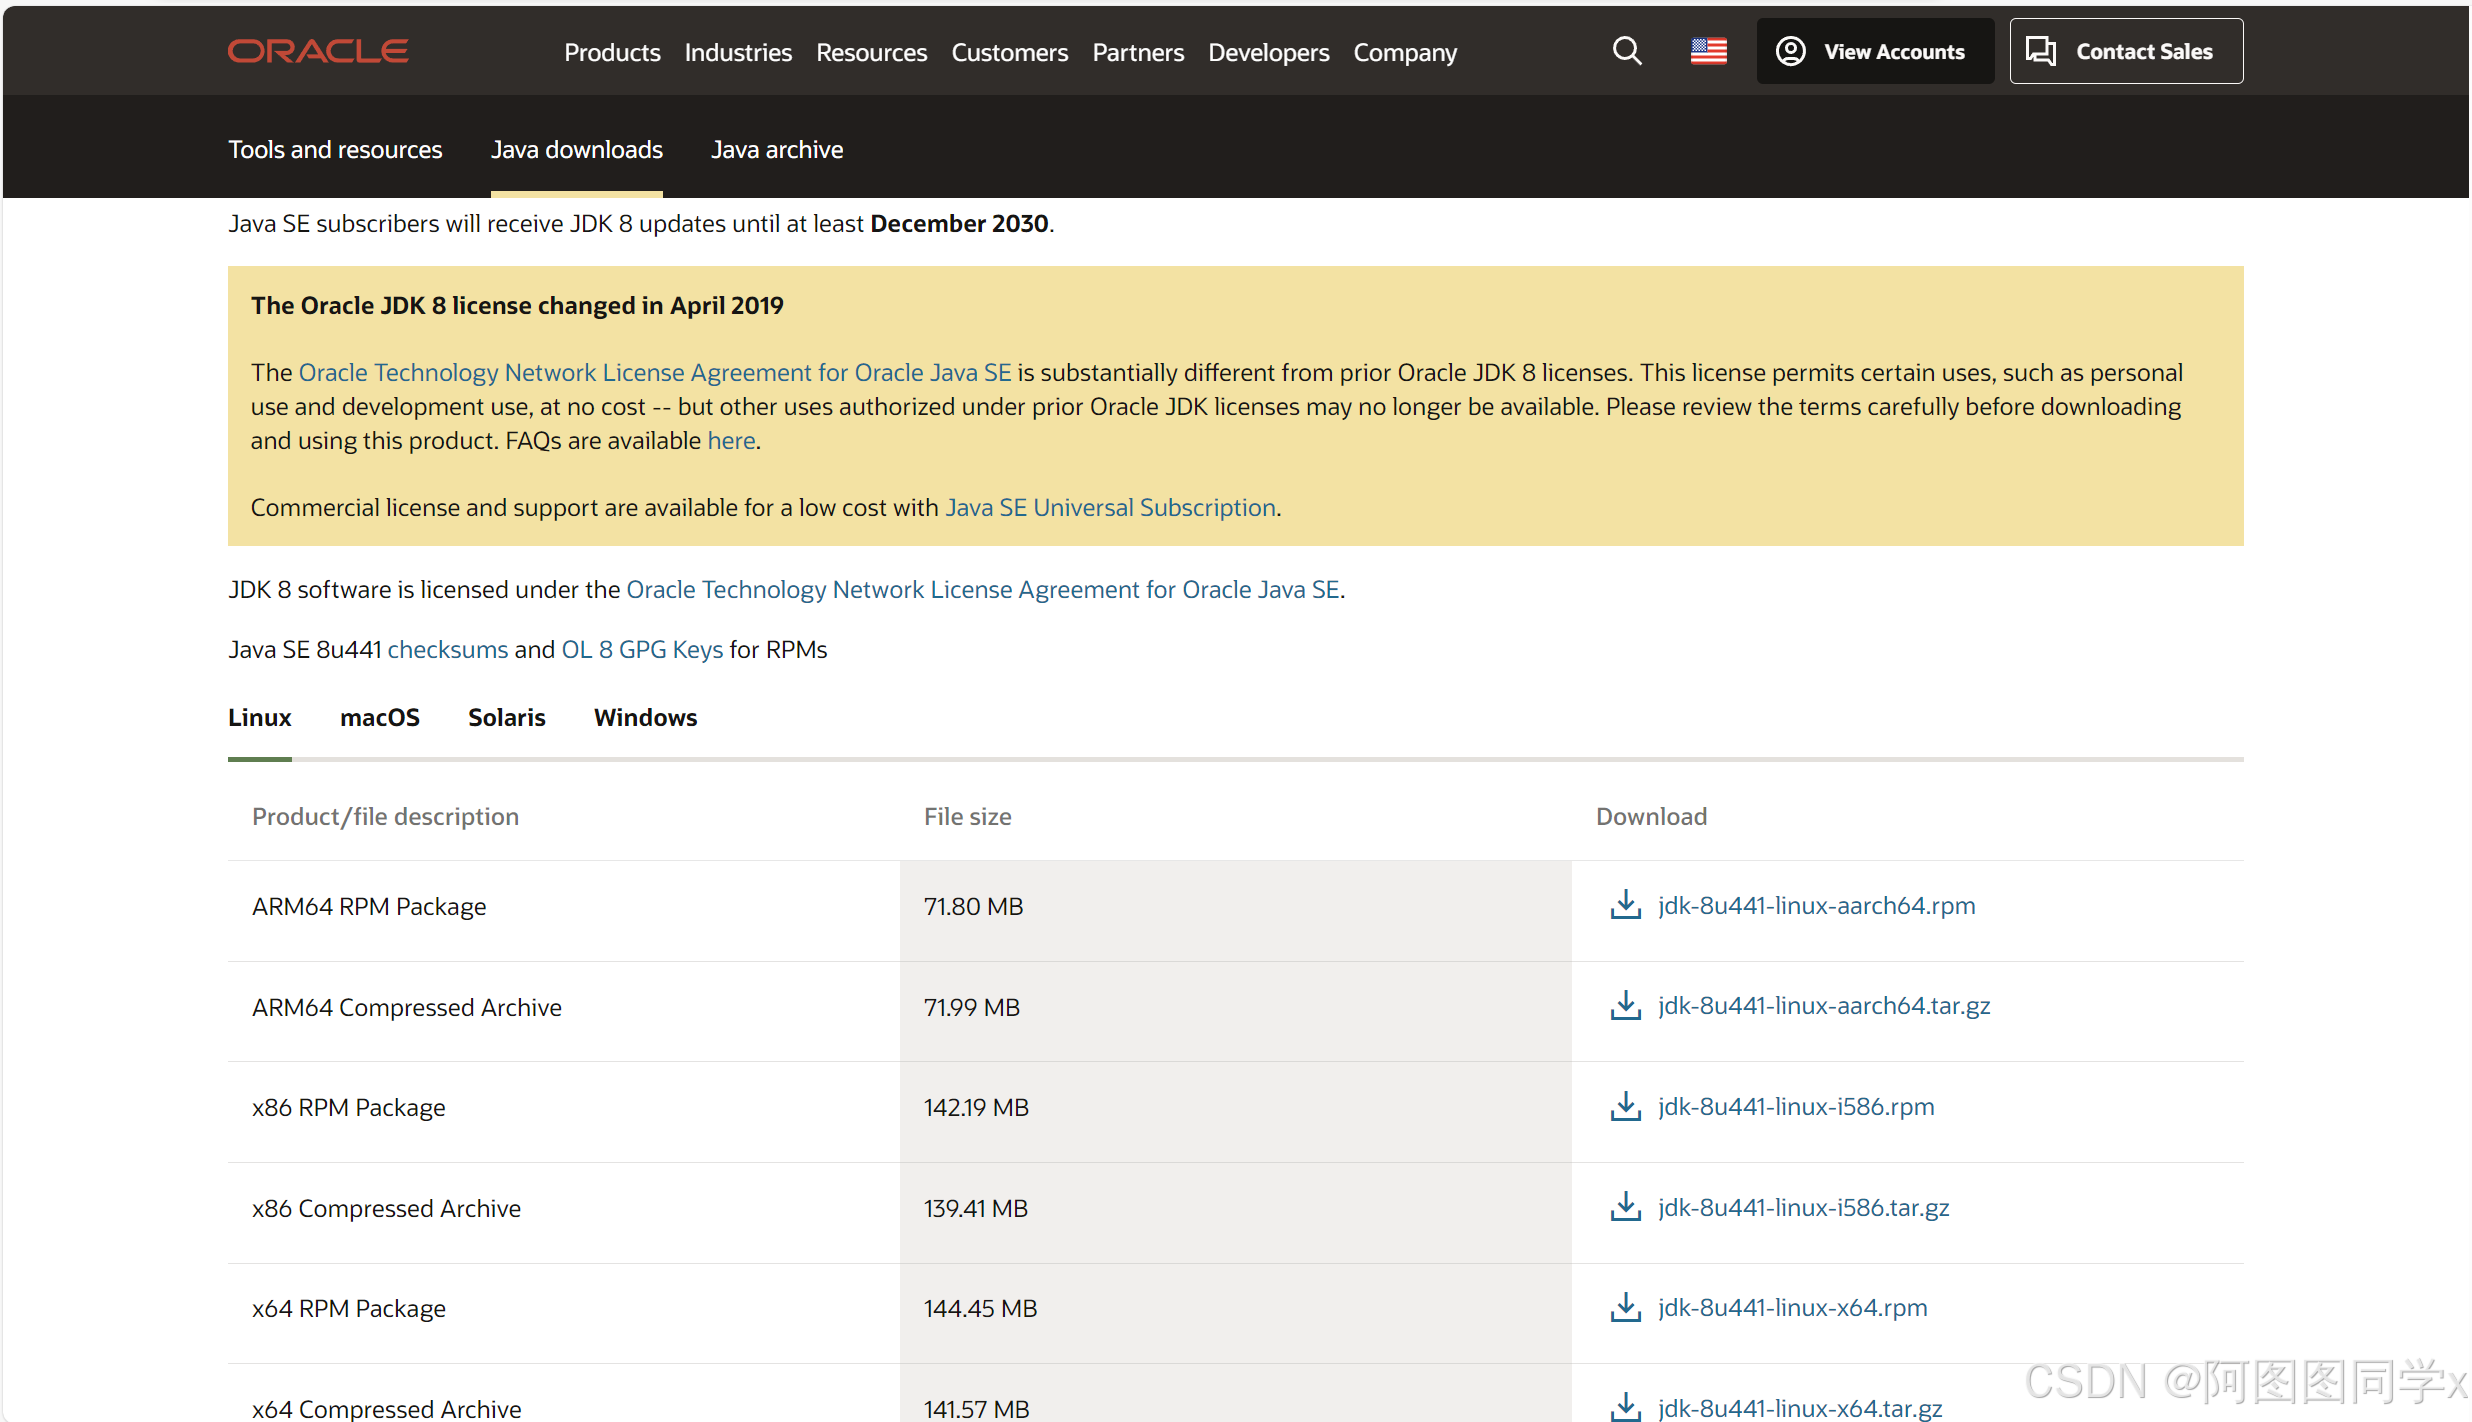Image resolution: width=2472 pixels, height=1422 pixels.
Task: Open the Developers menu
Action: tap(1268, 52)
